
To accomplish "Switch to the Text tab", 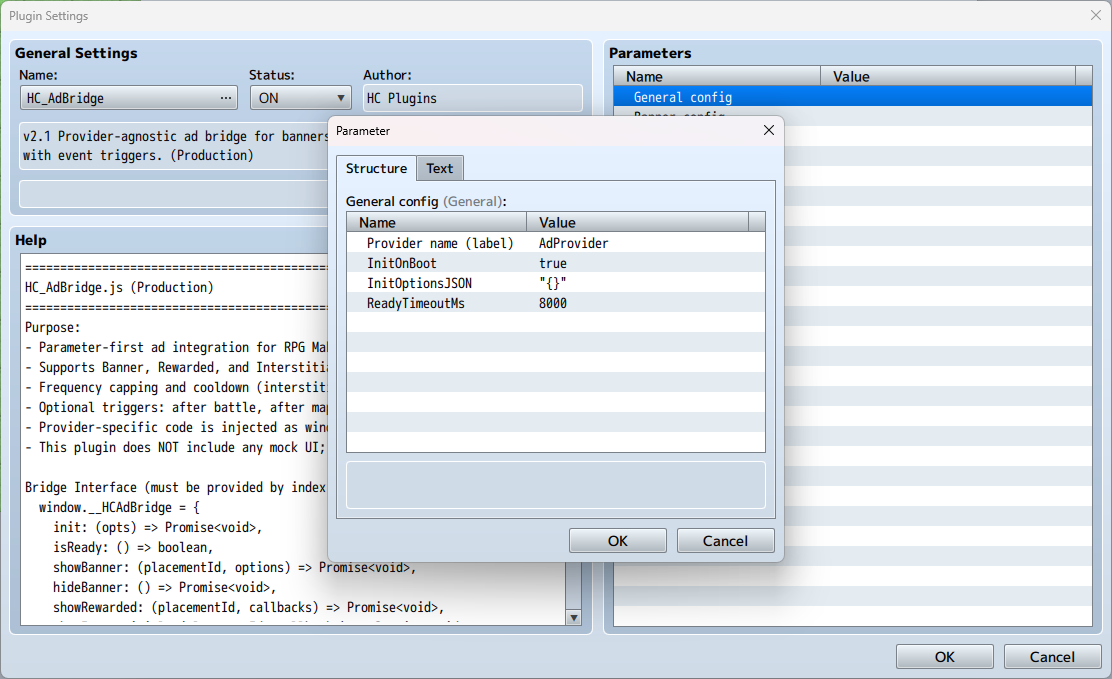I will coord(440,168).
